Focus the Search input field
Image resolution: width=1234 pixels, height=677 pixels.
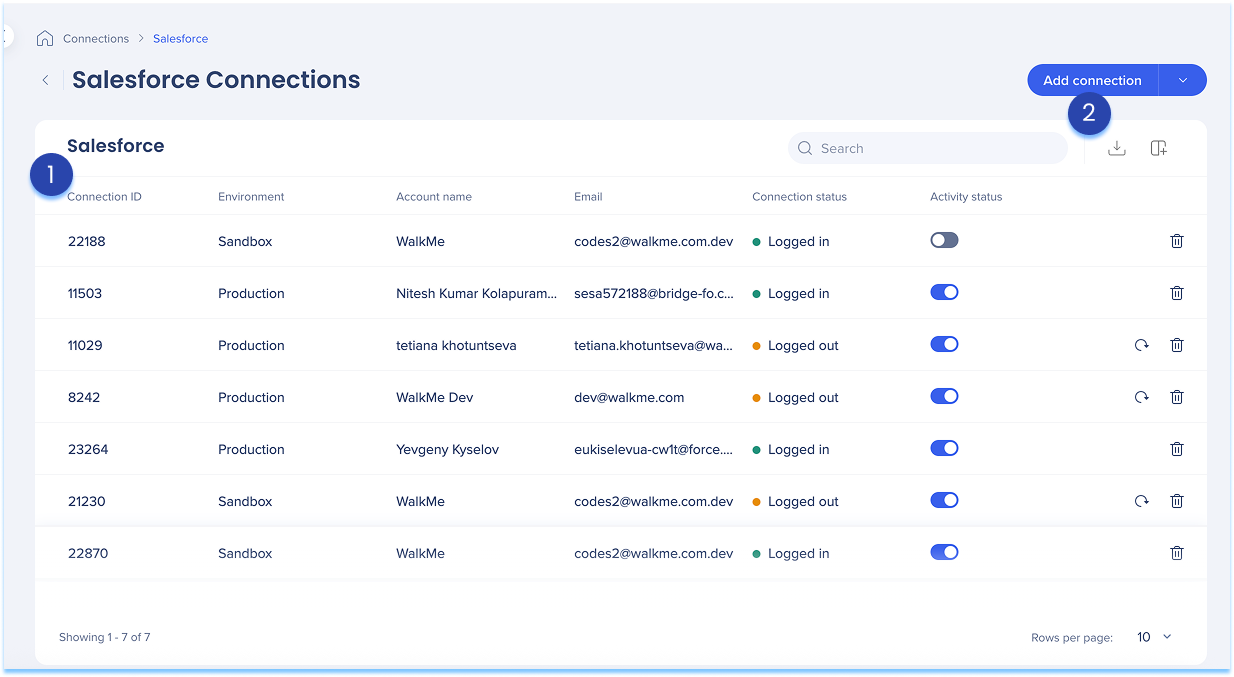tap(928, 148)
